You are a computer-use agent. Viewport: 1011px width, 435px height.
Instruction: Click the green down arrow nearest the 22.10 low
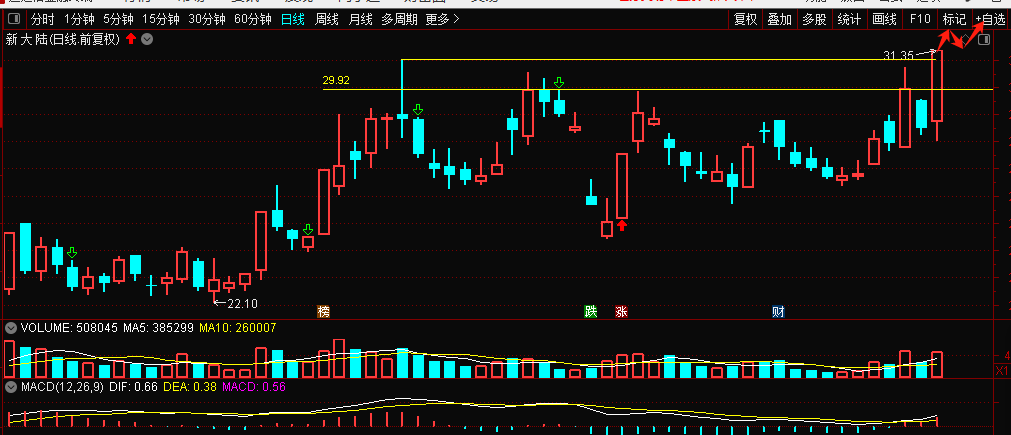click(308, 229)
